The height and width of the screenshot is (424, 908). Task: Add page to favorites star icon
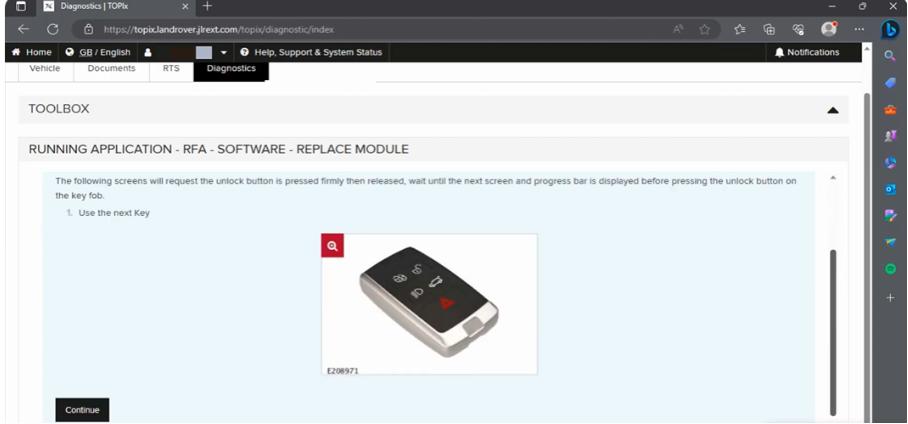[704, 29]
